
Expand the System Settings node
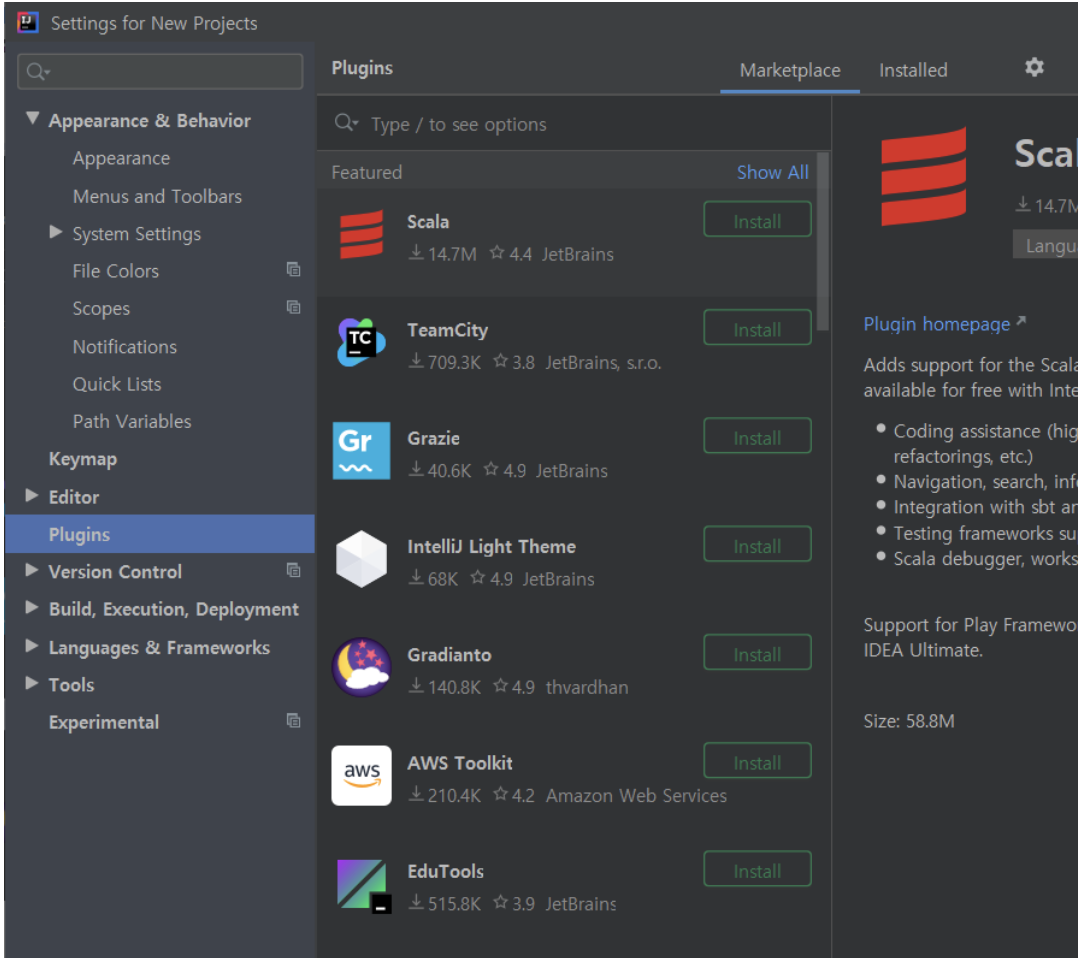(56, 232)
